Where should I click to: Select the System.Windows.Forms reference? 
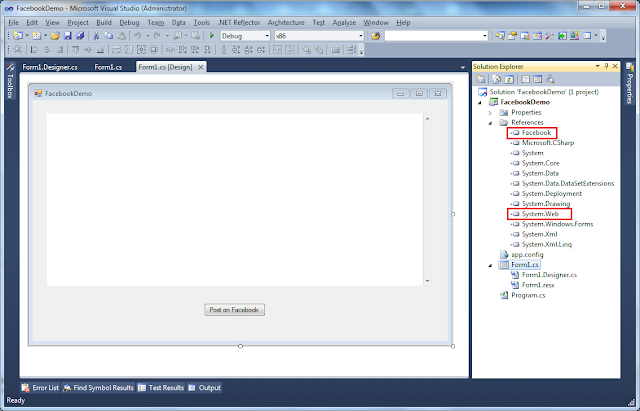pyautogui.click(x=552, y=224)
